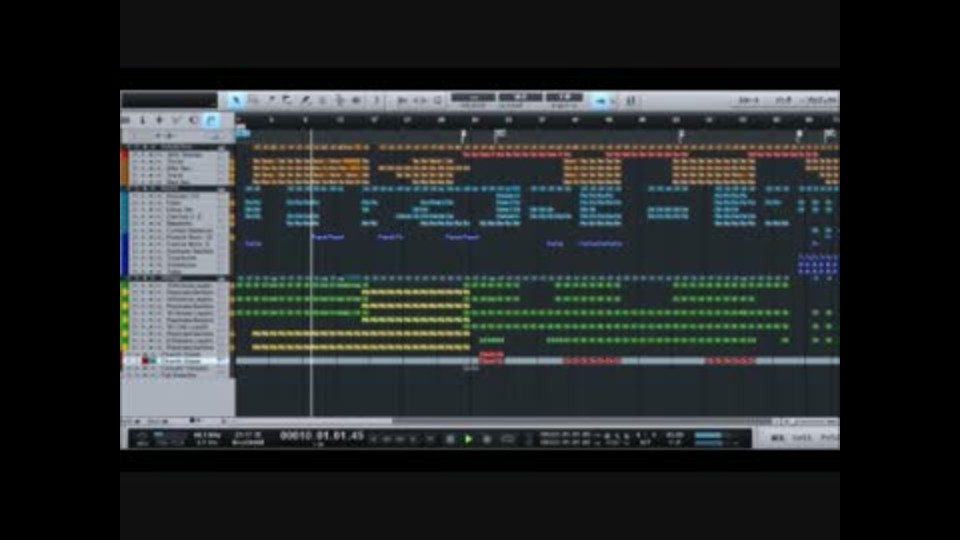Select the Paint pencil tool
Image resolution: width=960 pixels, height=540 pixels.
click(305, 100)
